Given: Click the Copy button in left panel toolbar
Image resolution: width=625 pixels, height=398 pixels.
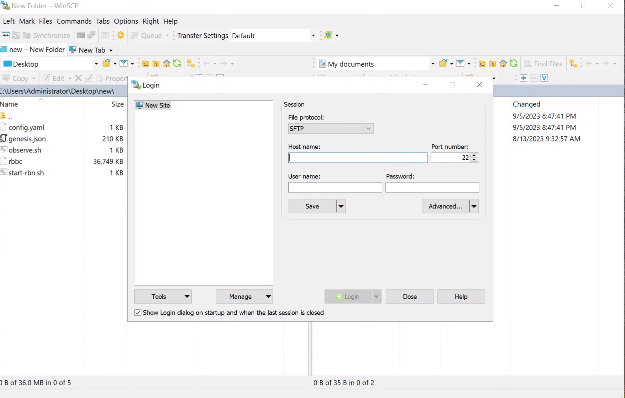Looking at the screenshot, I should click(16, 78).
